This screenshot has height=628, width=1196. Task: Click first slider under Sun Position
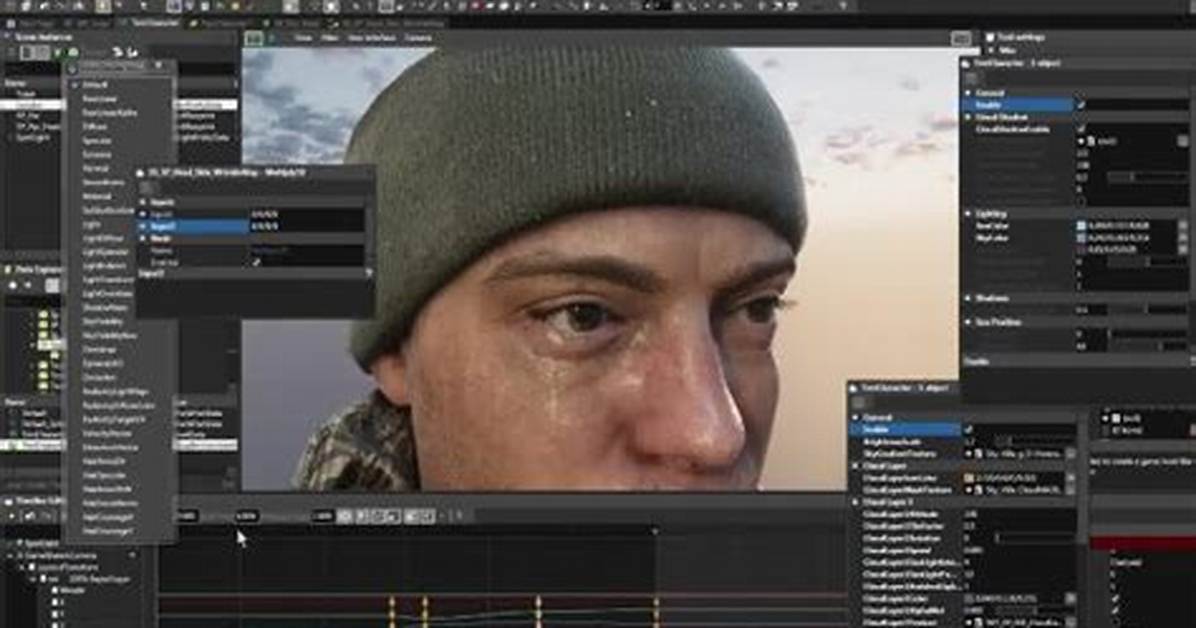(x=1147, y=334)
